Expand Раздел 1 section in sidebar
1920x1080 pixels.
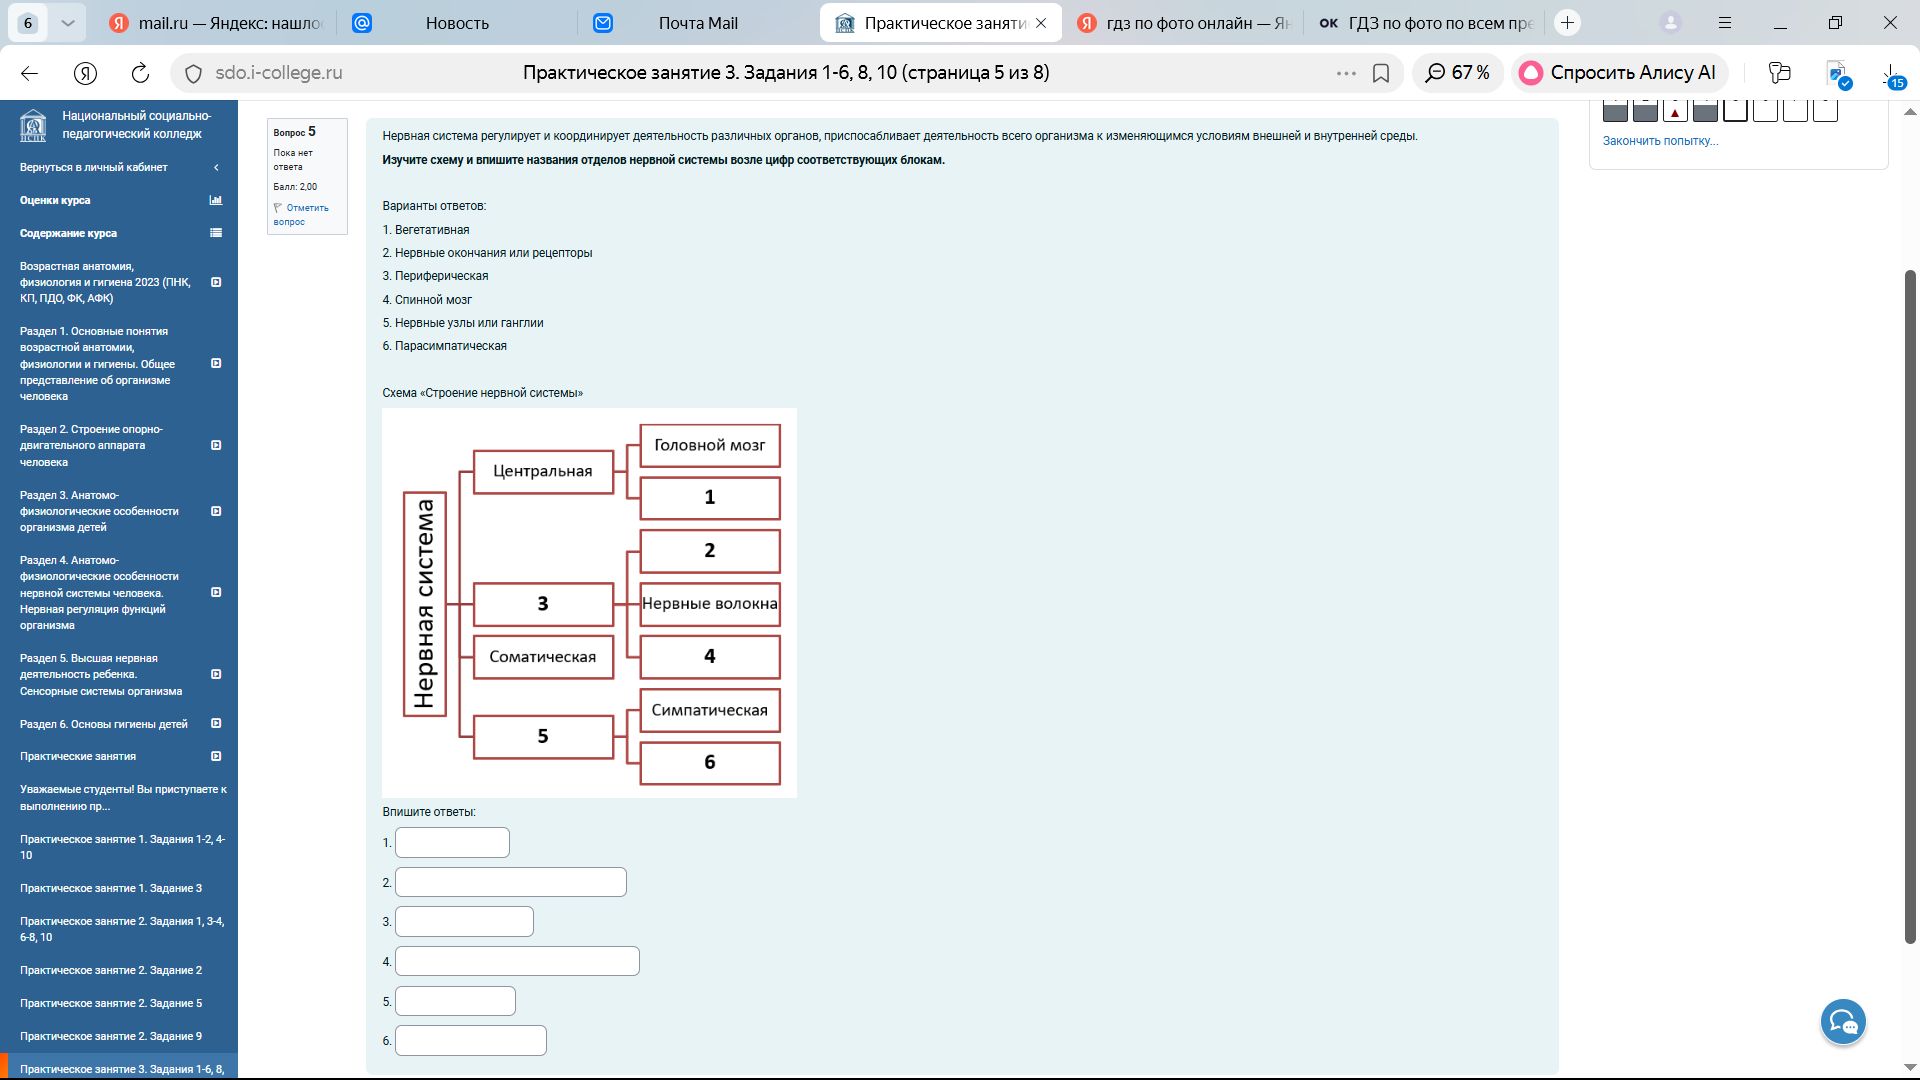(216, 363)
